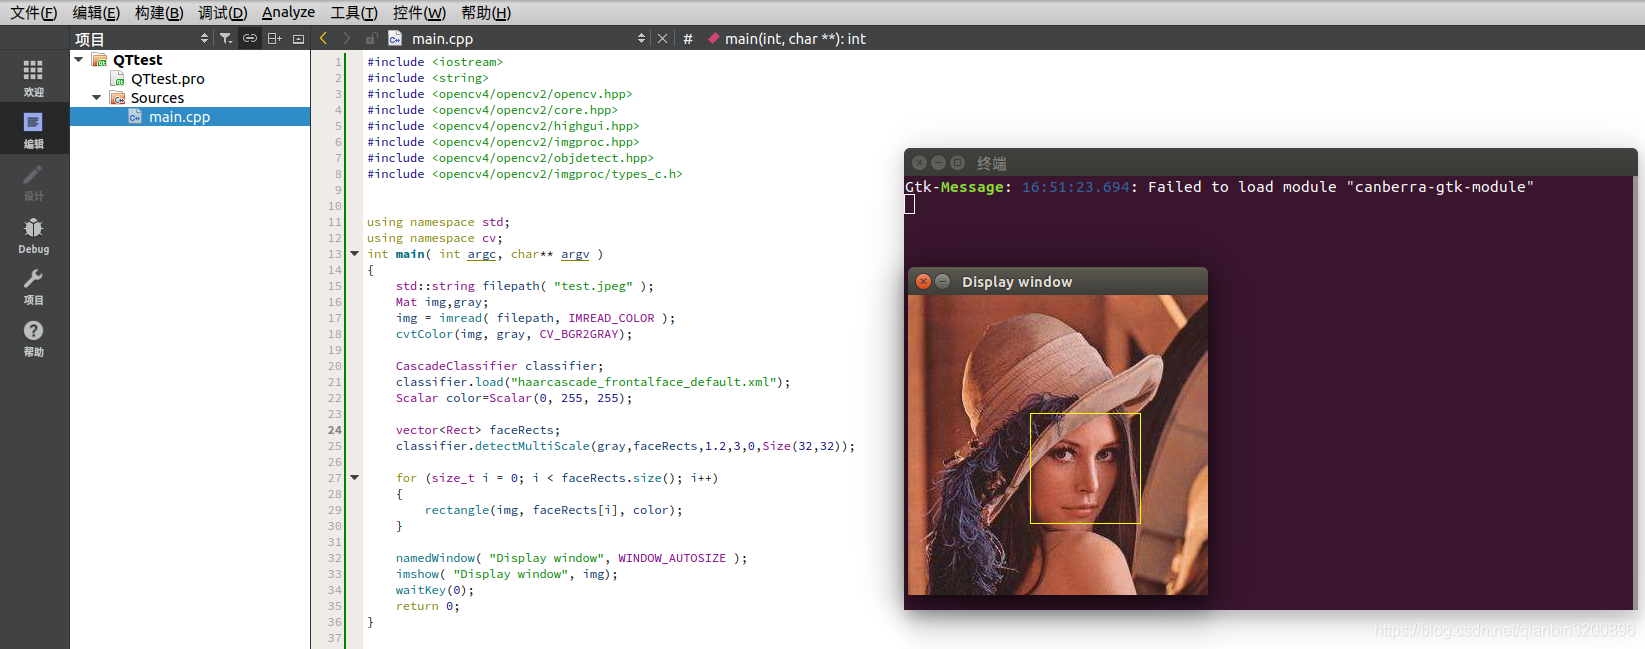Viewport: 1645px width, 649px height.
Task: Open the Projects mode wrench icon
Action: 33,286
